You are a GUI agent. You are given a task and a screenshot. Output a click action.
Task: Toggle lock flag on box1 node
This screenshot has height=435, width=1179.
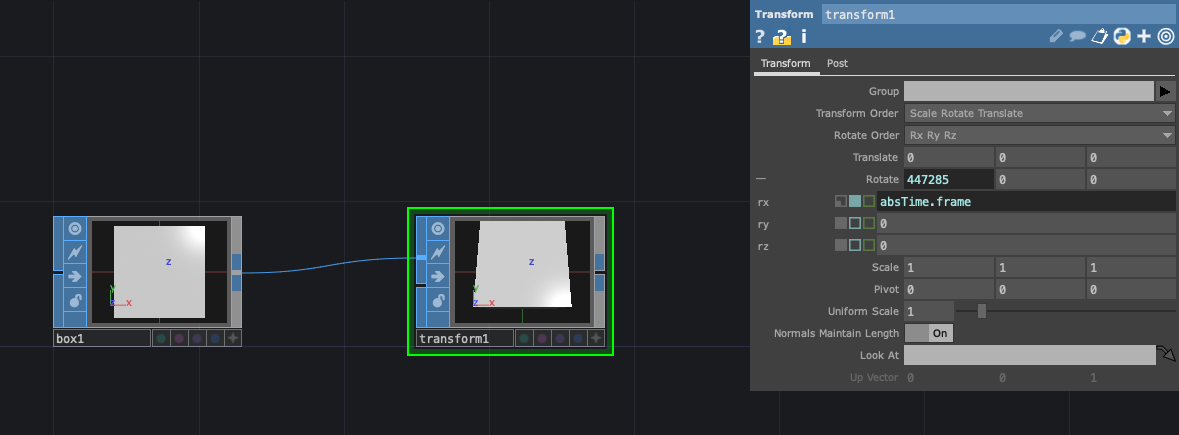click(74, 301)
